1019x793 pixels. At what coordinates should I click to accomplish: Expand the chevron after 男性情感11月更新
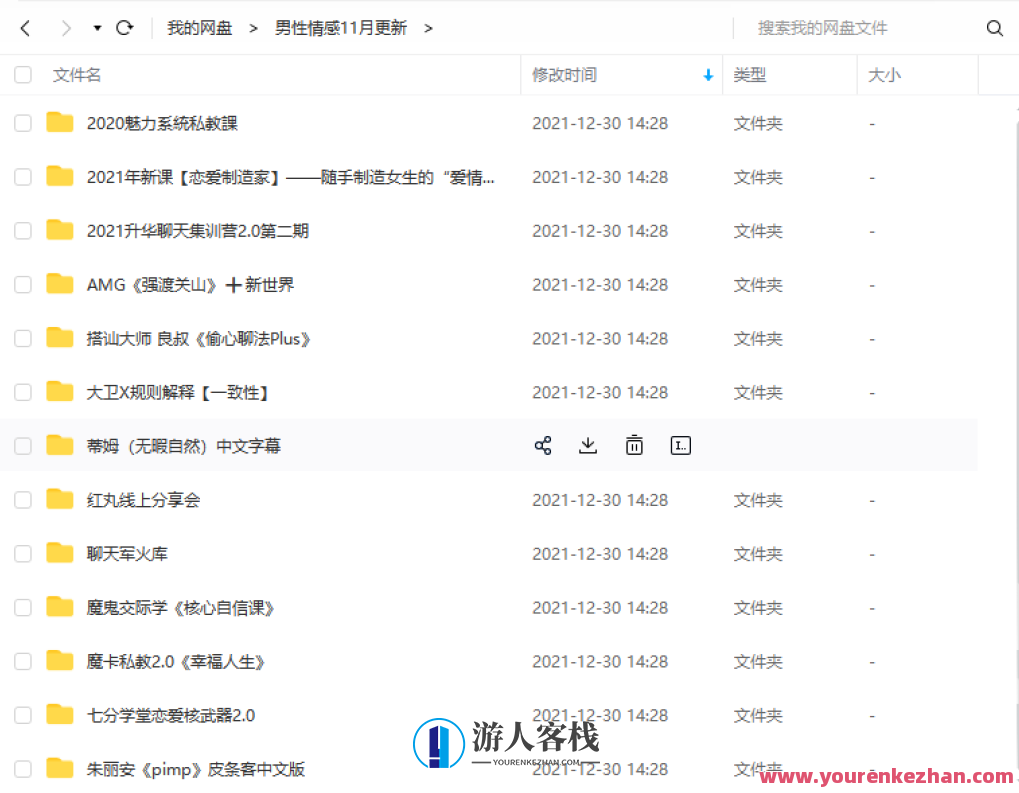click(x=427, y=28)
